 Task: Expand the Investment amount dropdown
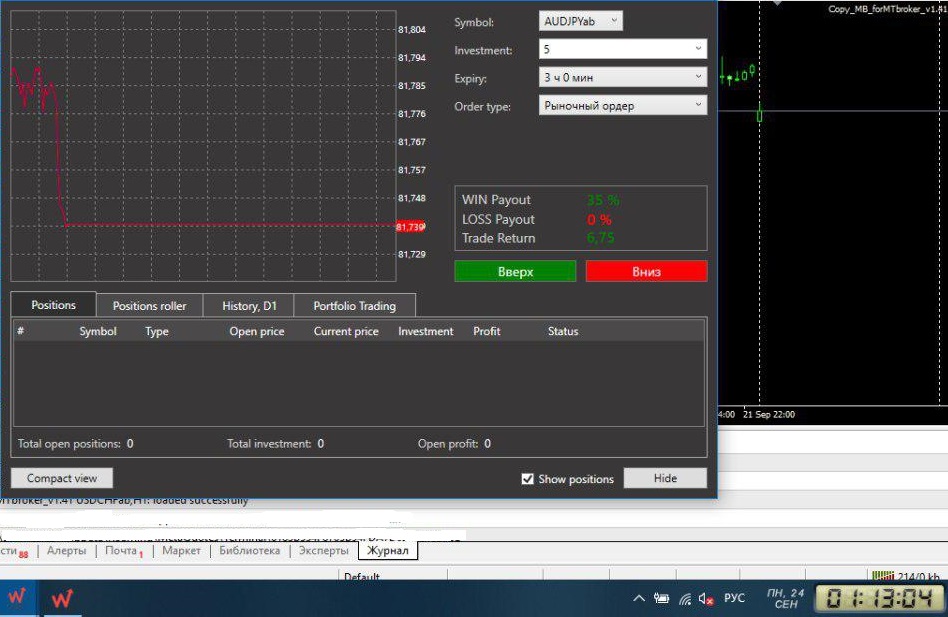click(622, 49)
